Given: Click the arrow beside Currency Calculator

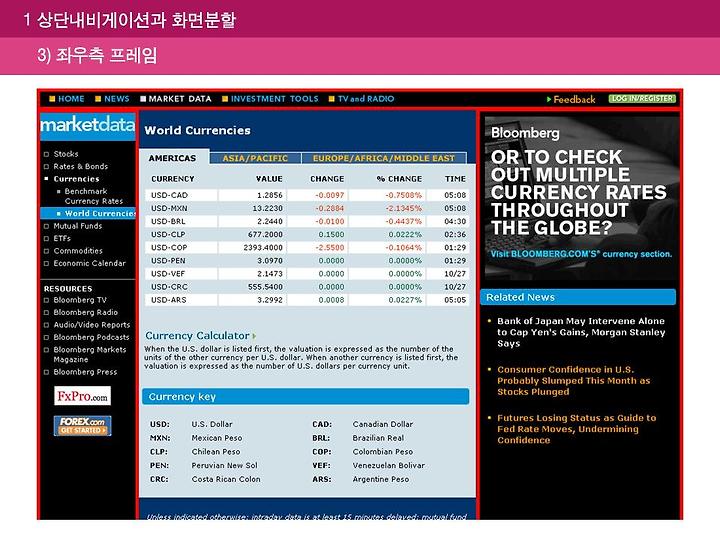Looking at the screenshot, I should click(x=254, y=336).
